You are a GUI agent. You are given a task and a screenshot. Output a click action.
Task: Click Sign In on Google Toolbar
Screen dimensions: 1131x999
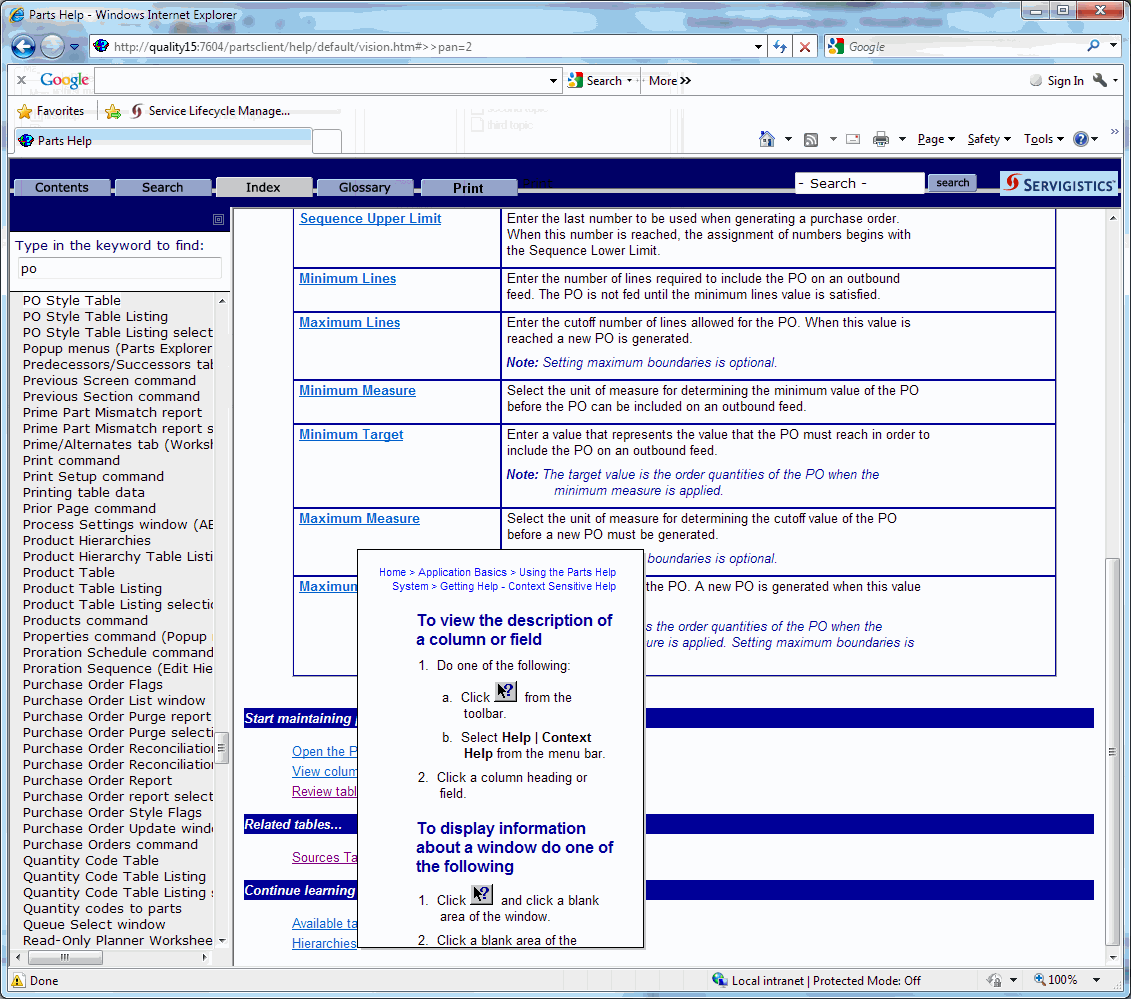[x=1057, y=81]
